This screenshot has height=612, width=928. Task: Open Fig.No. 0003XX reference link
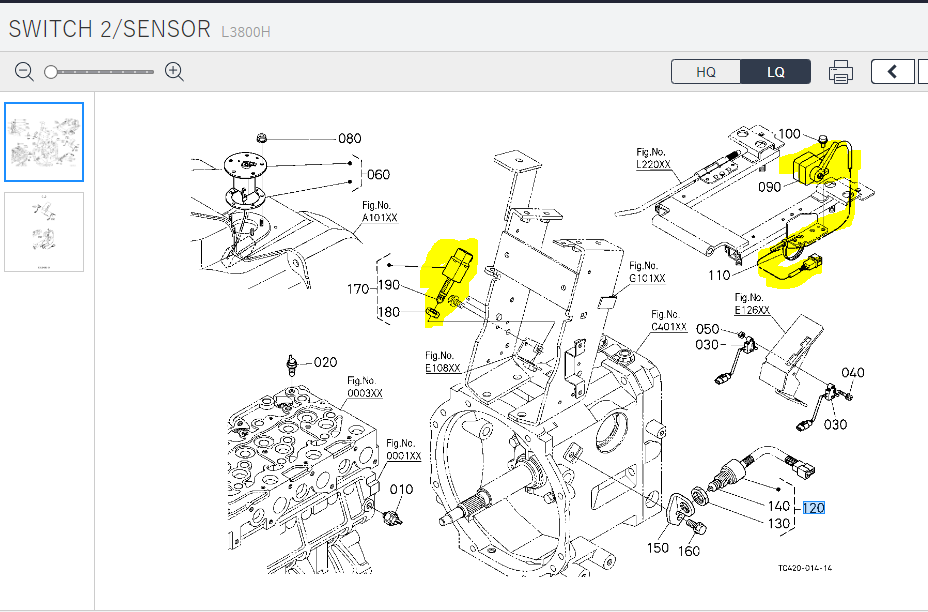tap(364, 393)
